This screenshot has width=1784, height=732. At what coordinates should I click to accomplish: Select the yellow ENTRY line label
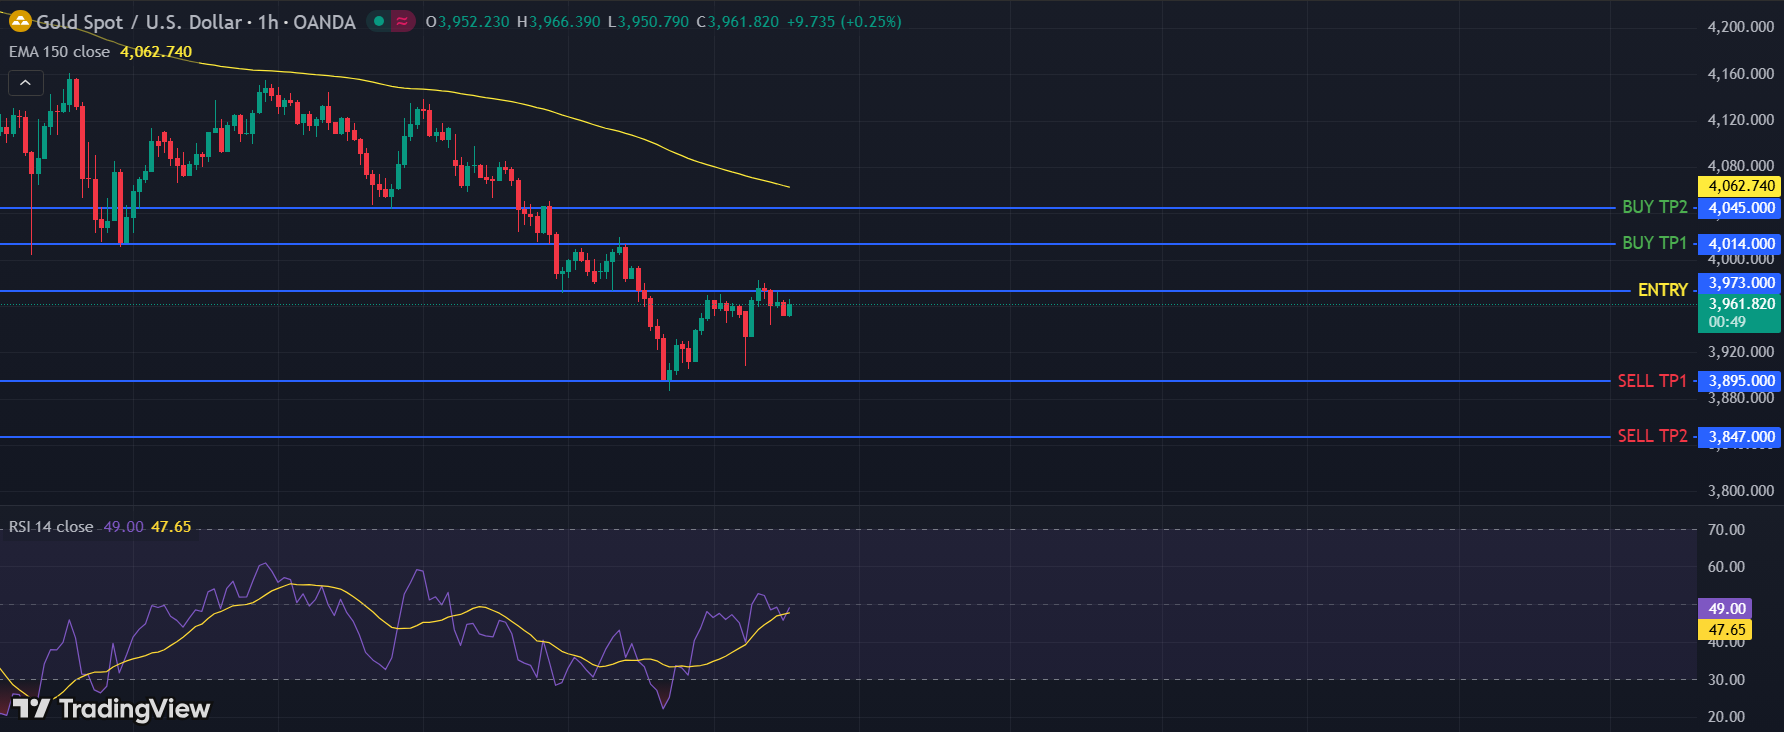(1662, 290)
